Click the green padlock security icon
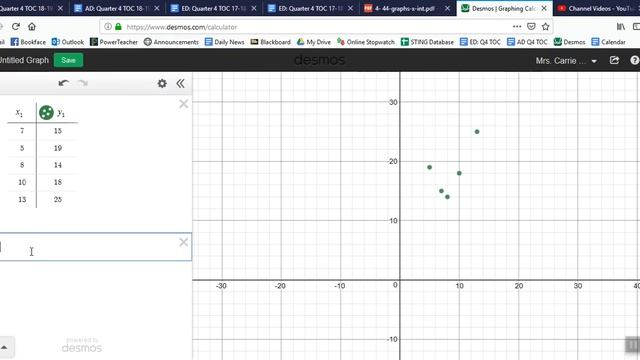 (118, 27)
